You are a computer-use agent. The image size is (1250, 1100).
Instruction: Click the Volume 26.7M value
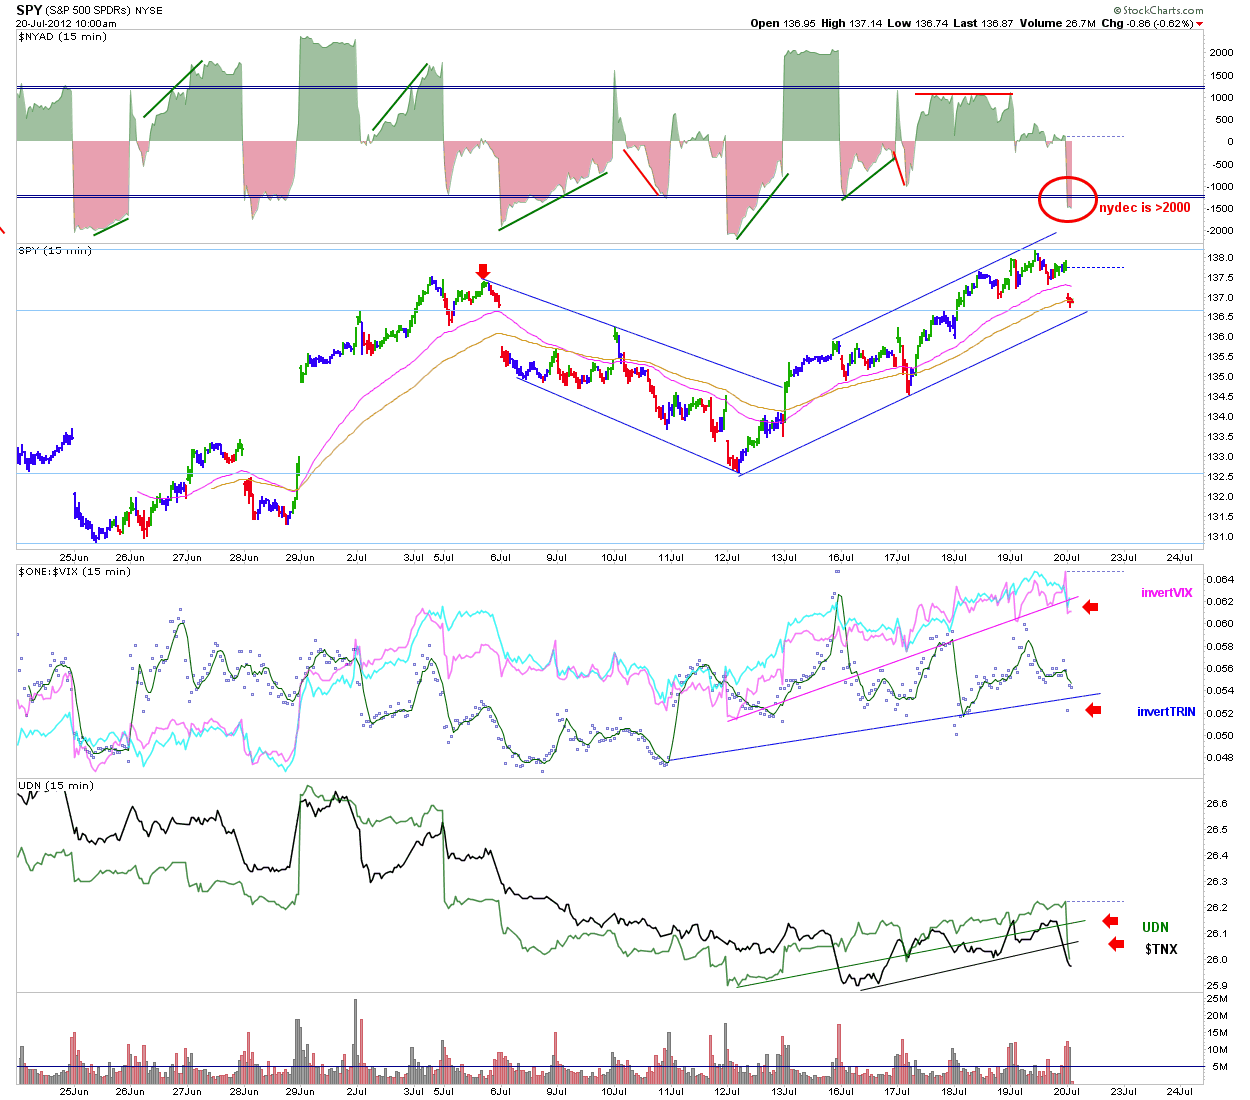[1058, 23]
